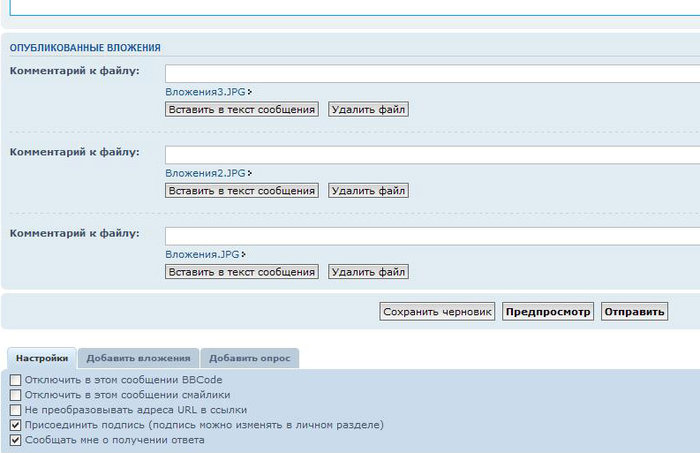700x453 pixels.
Task: Open the 'Добавить опрос' tab
Action: (249, 358)
